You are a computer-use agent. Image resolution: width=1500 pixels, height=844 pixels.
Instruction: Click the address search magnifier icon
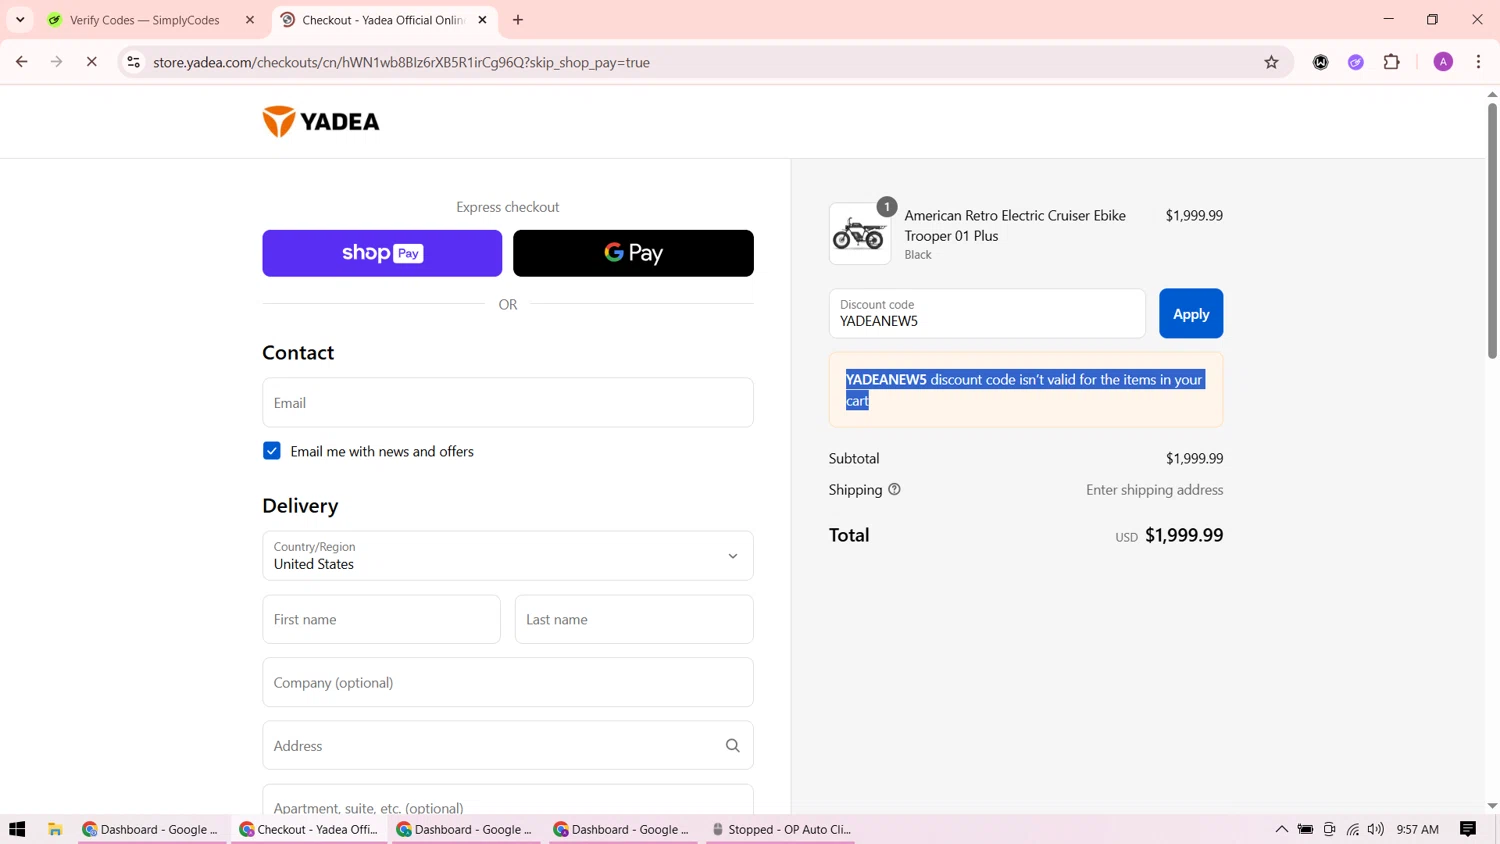(733, 746)
